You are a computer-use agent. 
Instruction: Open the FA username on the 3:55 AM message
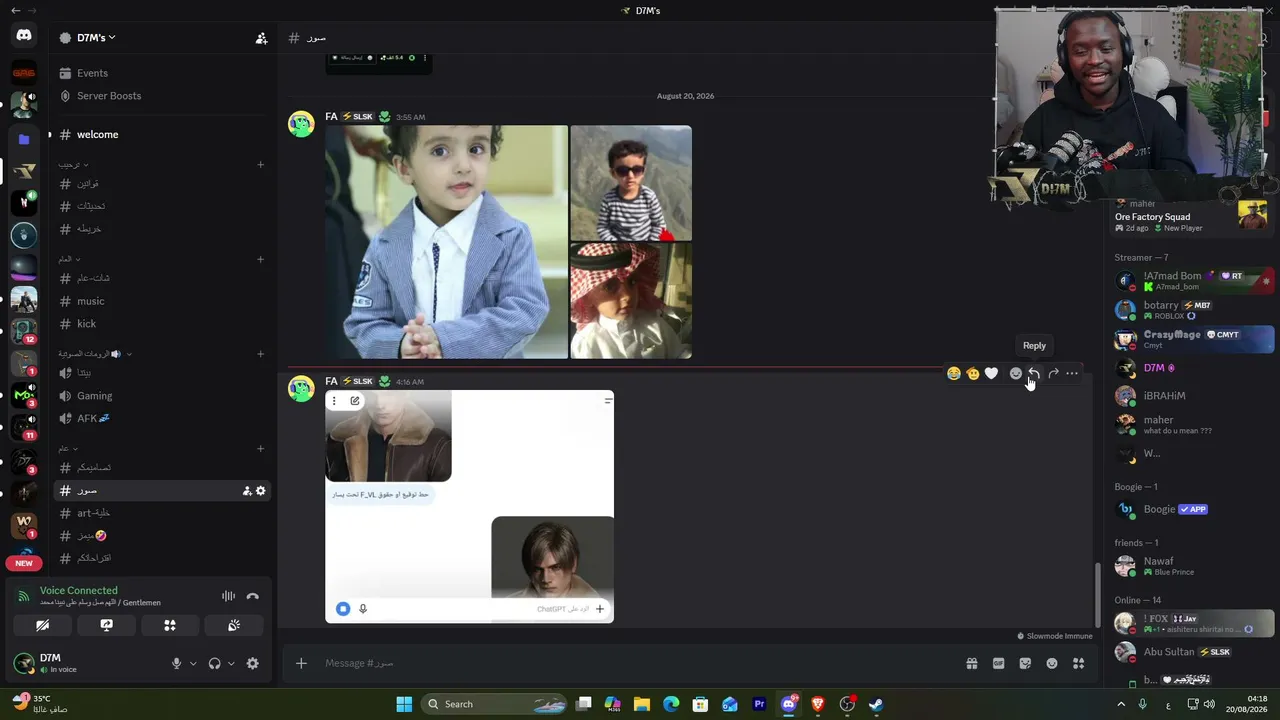[x=331, y=117]
